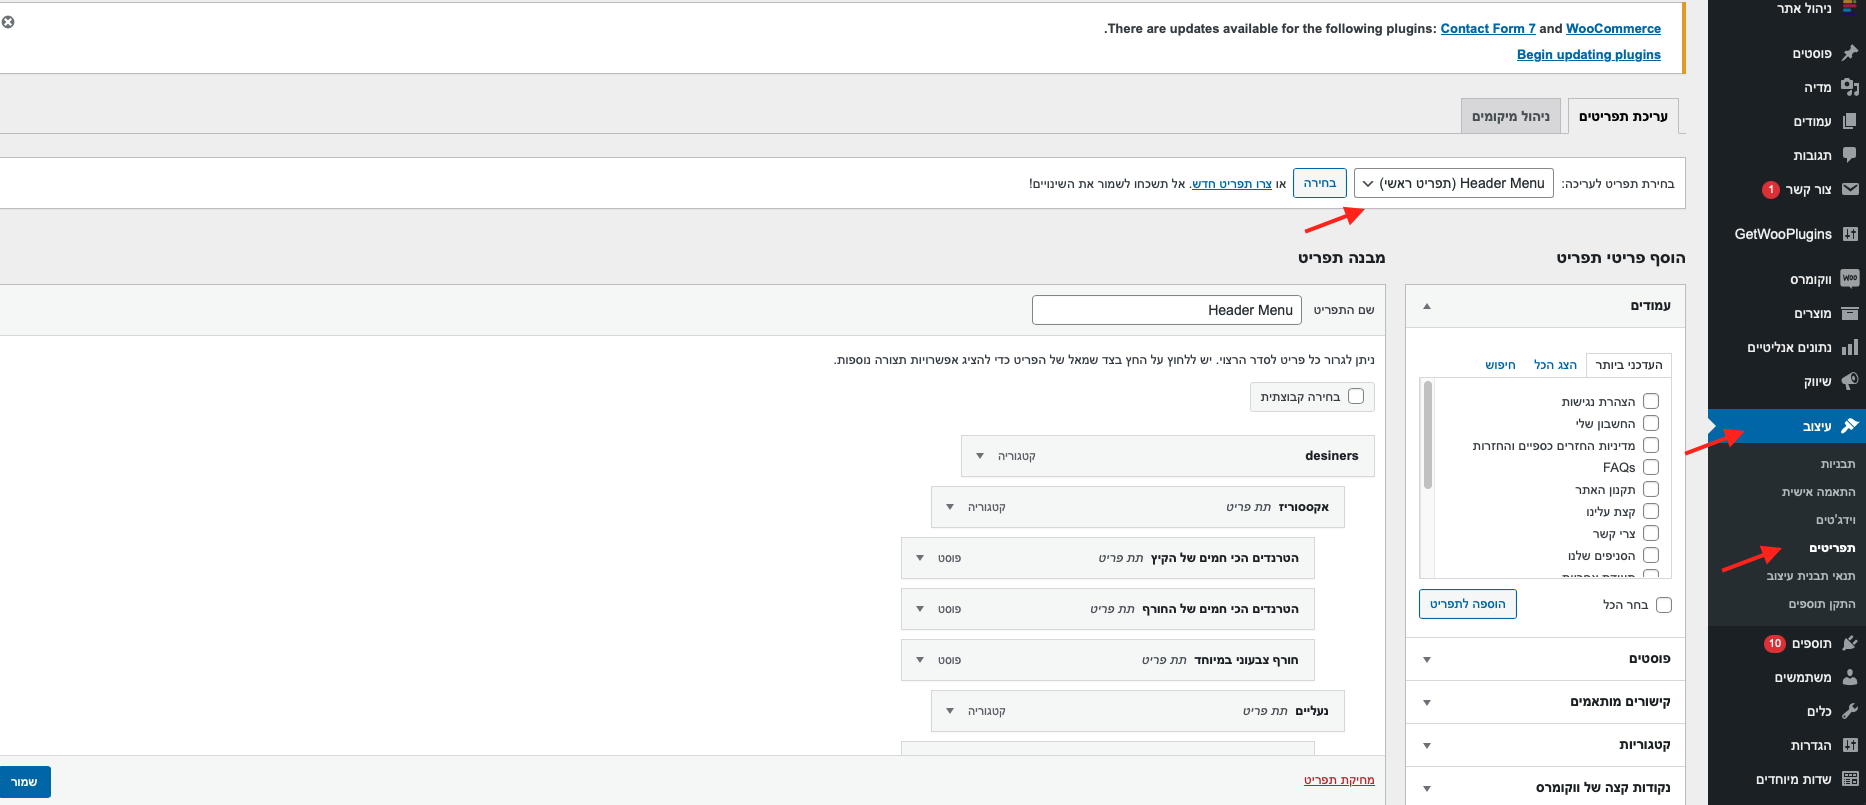Screen dimensions: 1866x805
Task: Tick the select all pages checkbox
Action: (1664, 605)
